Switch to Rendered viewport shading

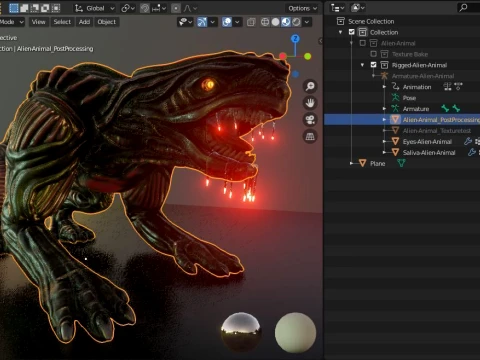click(x=296, y=22)
